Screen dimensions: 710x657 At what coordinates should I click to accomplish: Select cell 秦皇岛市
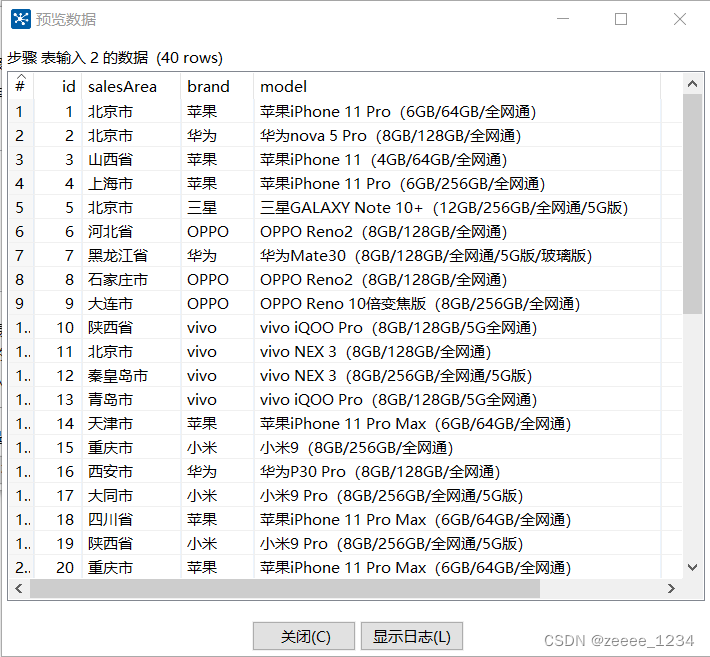131,375
